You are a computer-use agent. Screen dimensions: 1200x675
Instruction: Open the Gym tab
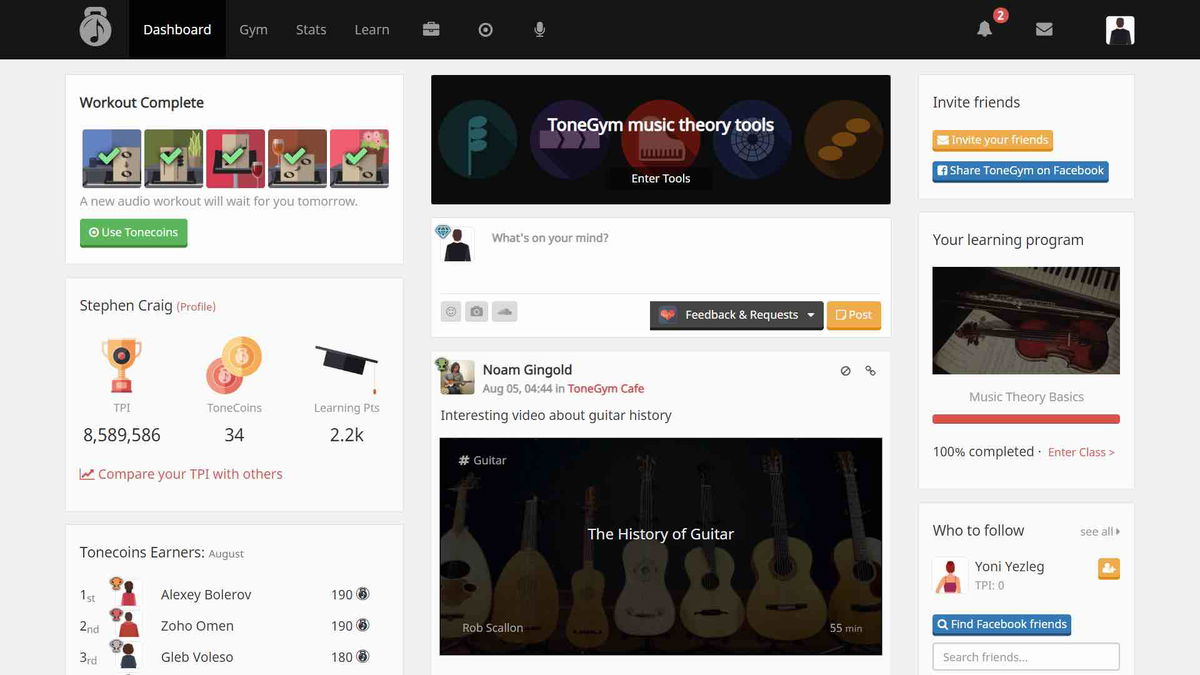[253, 29]
